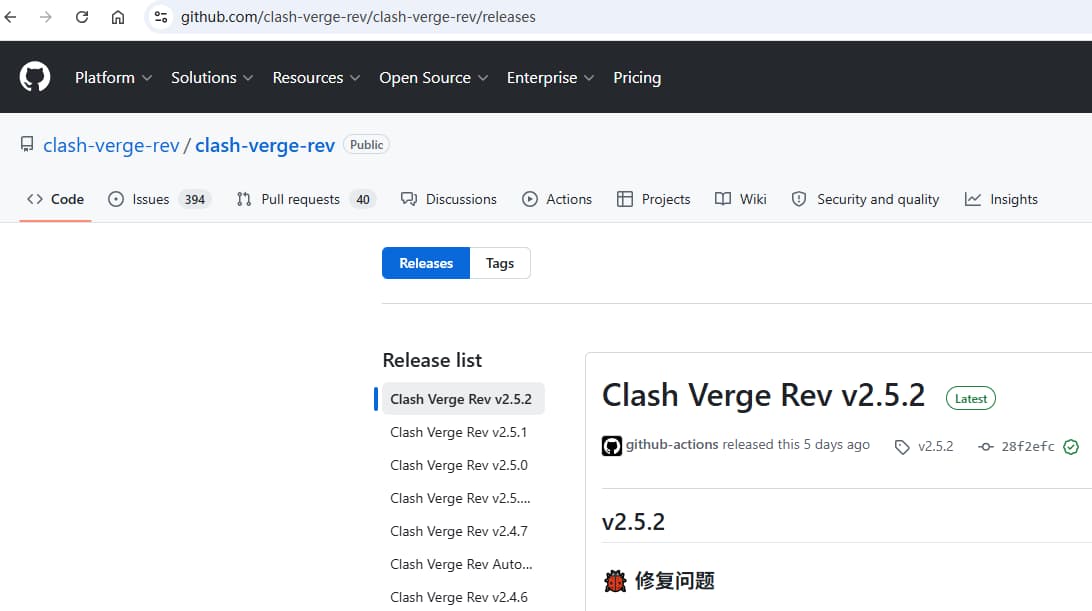Click the Public badge

(366, 144)
